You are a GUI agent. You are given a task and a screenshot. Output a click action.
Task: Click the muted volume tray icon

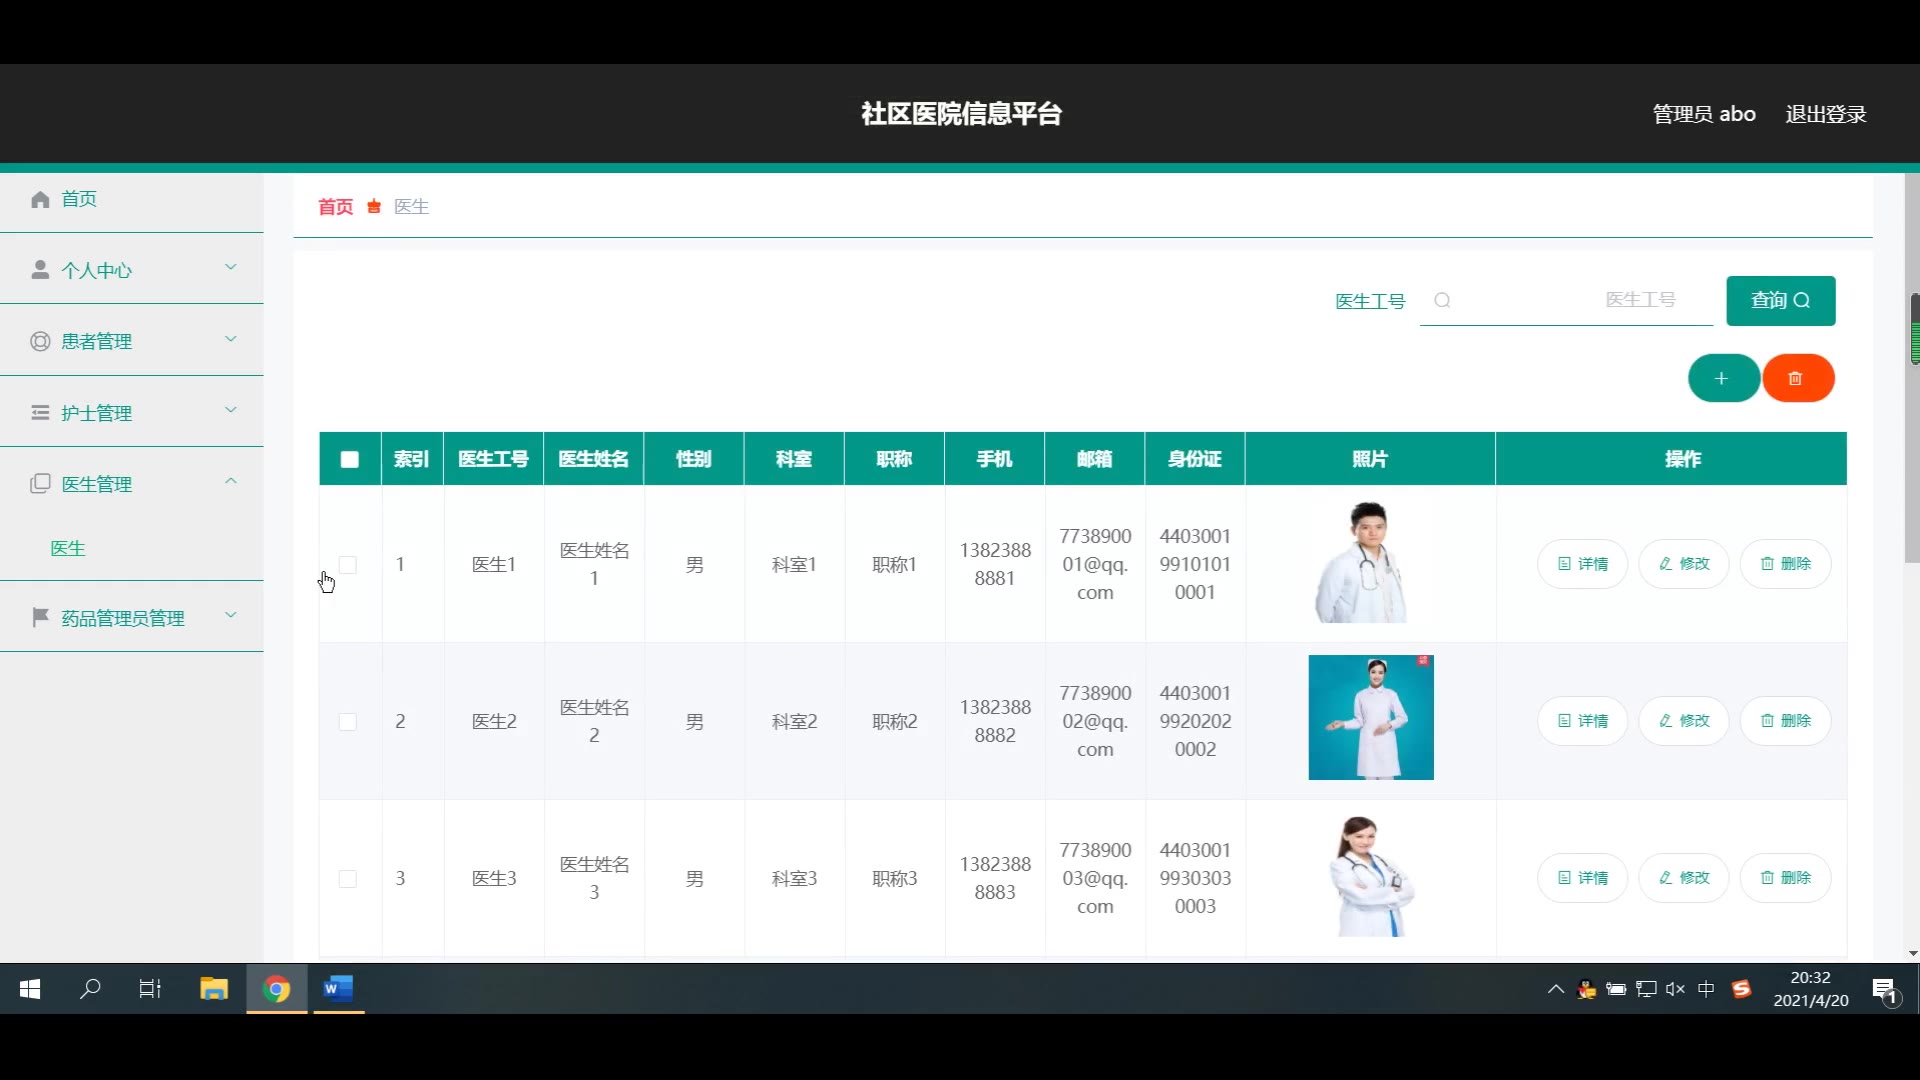[x=1676, y=989]
